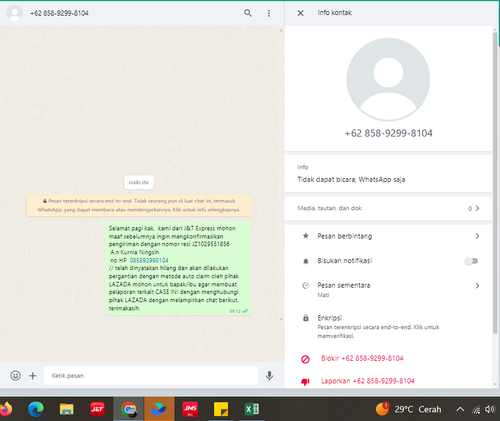
Task: Close the Info kontak panel
Action: (300, 13)
